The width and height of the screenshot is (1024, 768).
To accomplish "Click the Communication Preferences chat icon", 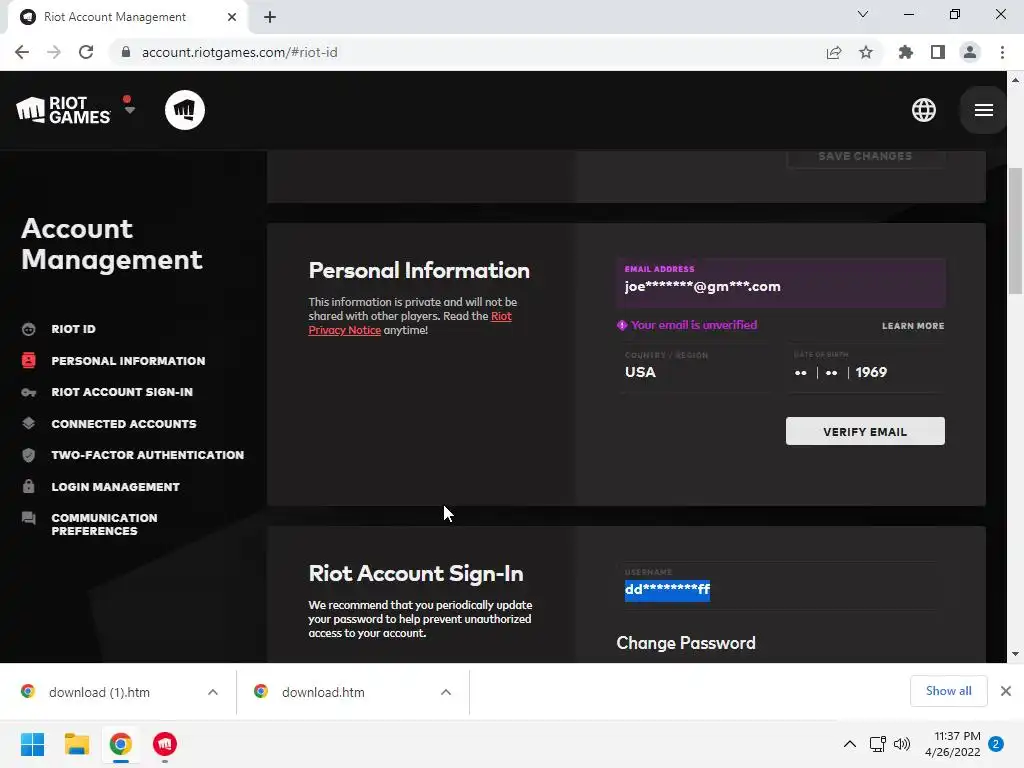I will [x=29, y=519].
